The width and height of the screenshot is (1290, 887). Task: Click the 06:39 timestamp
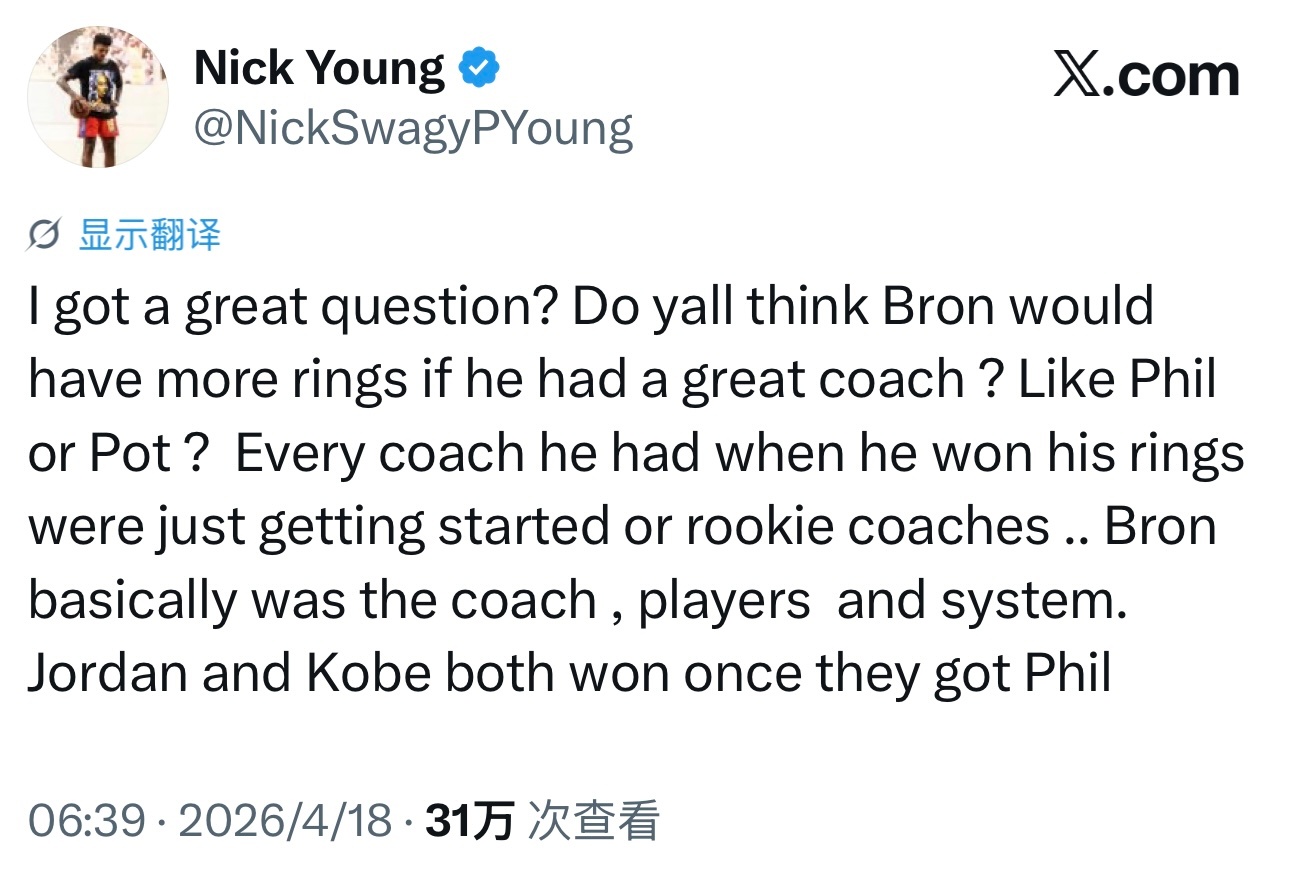88,820
